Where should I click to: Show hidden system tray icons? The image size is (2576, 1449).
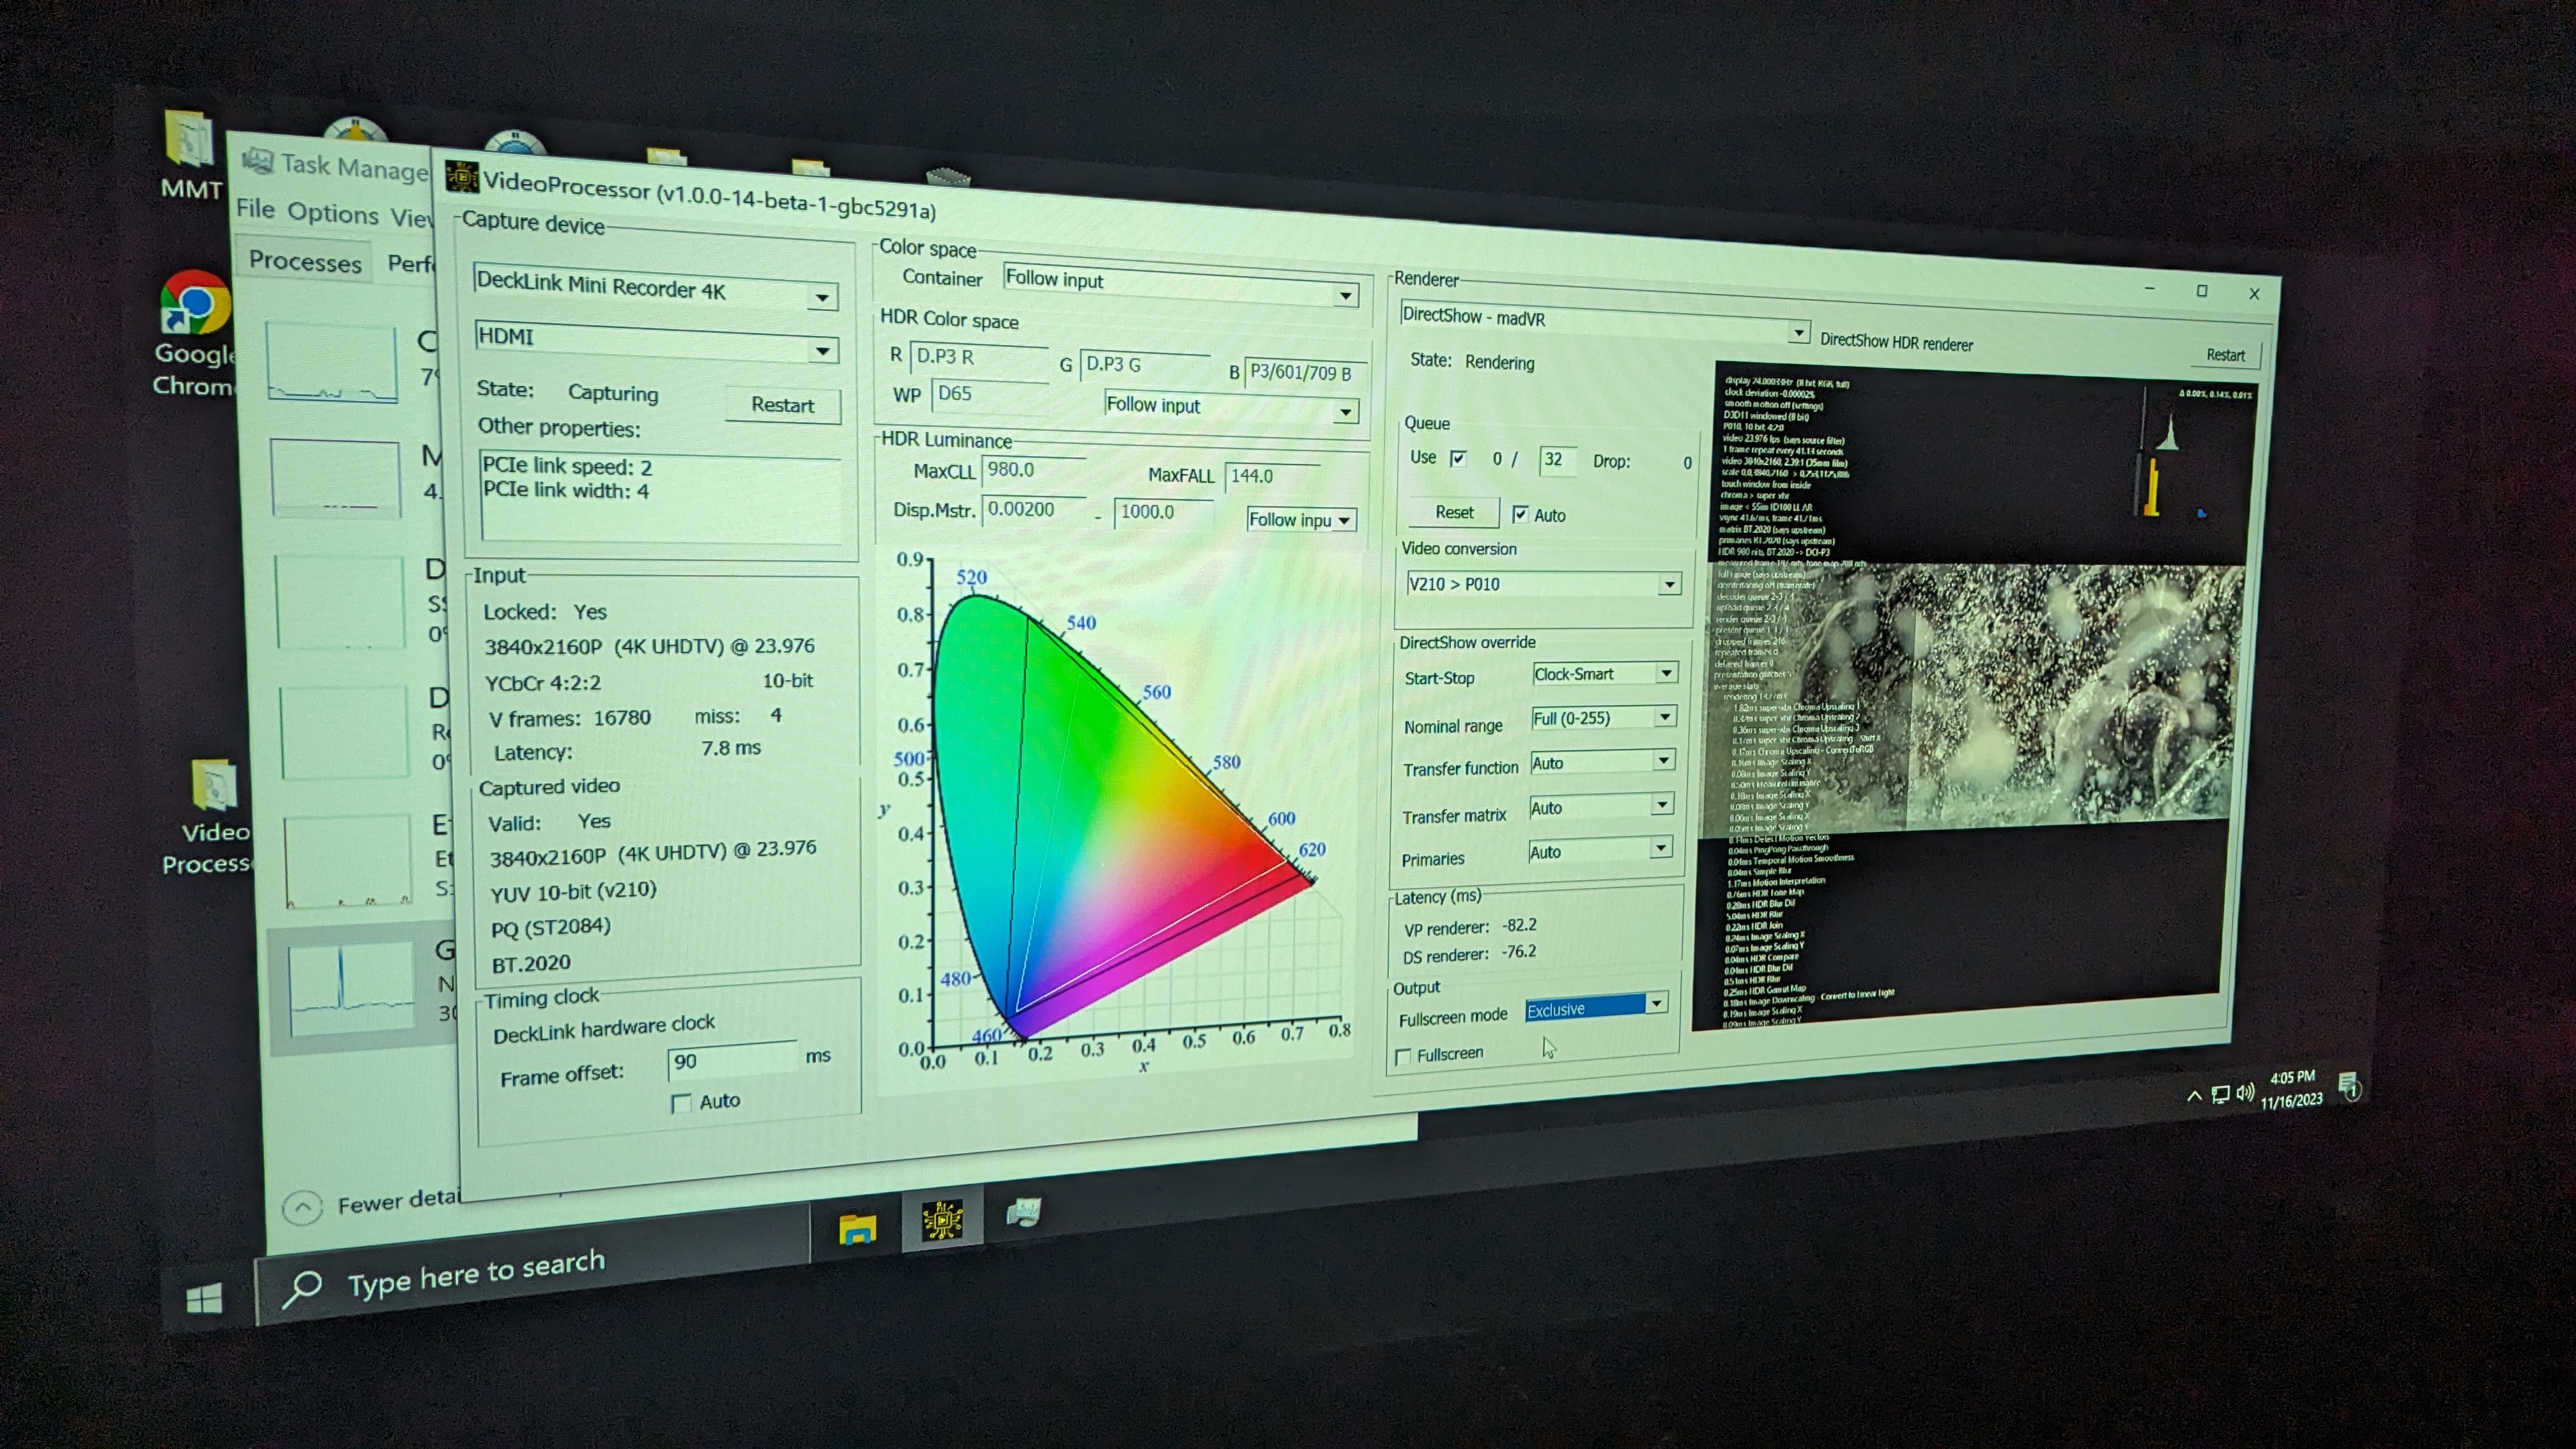pyautogui.click(x=2194, y=1096)
